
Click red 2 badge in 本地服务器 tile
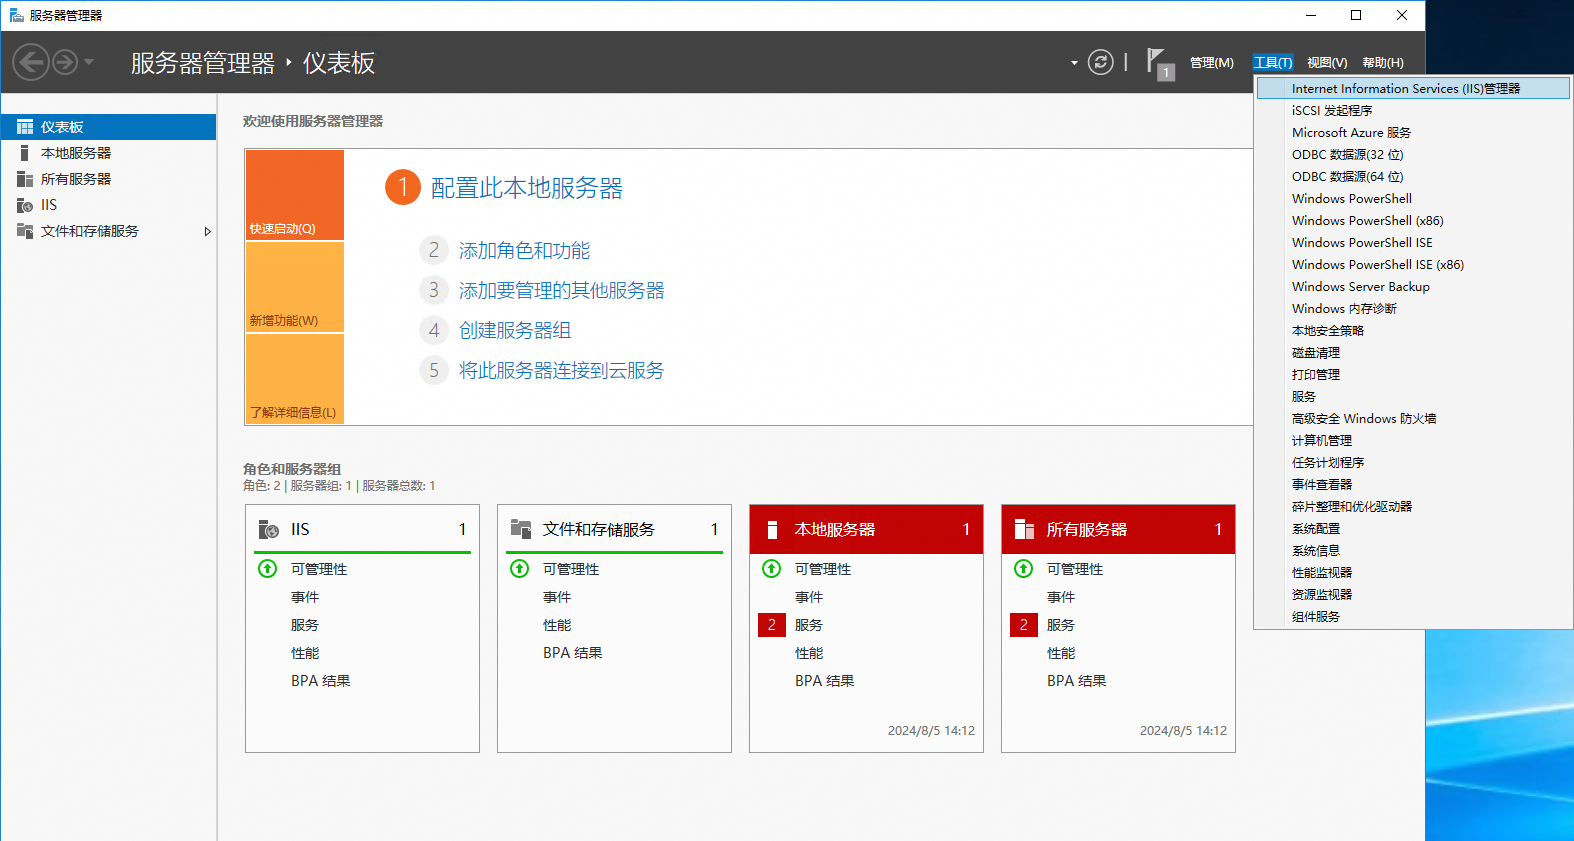point(772,625)
